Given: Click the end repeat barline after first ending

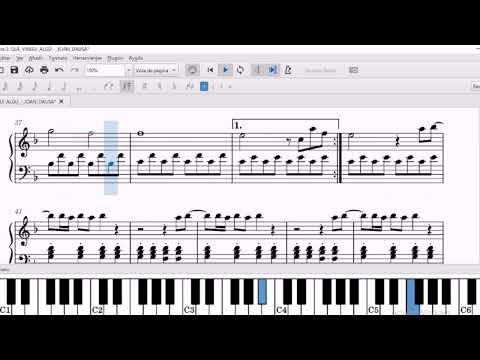Looking at the screenshot, I should point(339,157).
